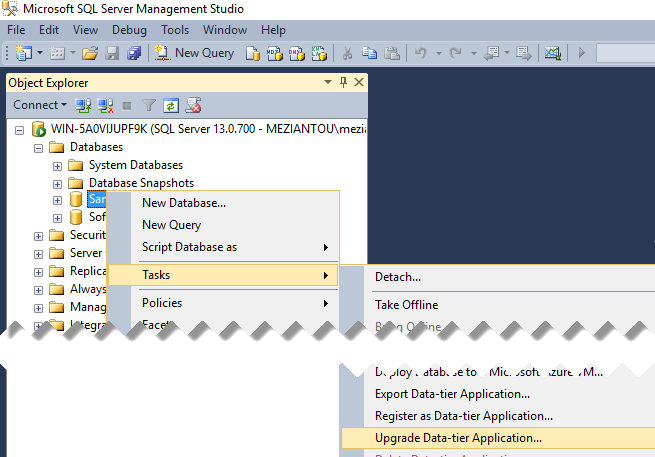Click the Disconnect icon in Object Explorer

click(x=106, y=105)
